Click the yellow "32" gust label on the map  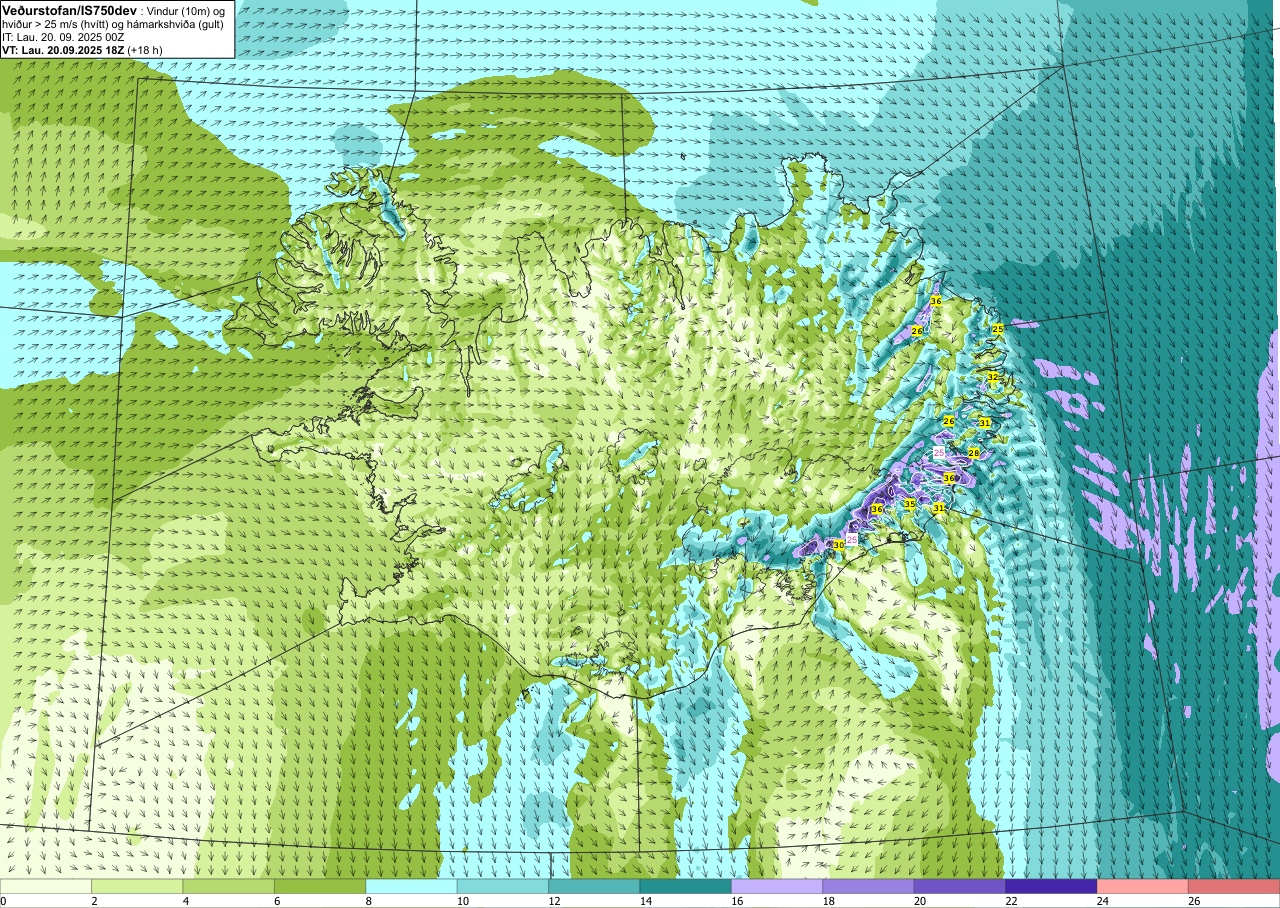point(992,378)
